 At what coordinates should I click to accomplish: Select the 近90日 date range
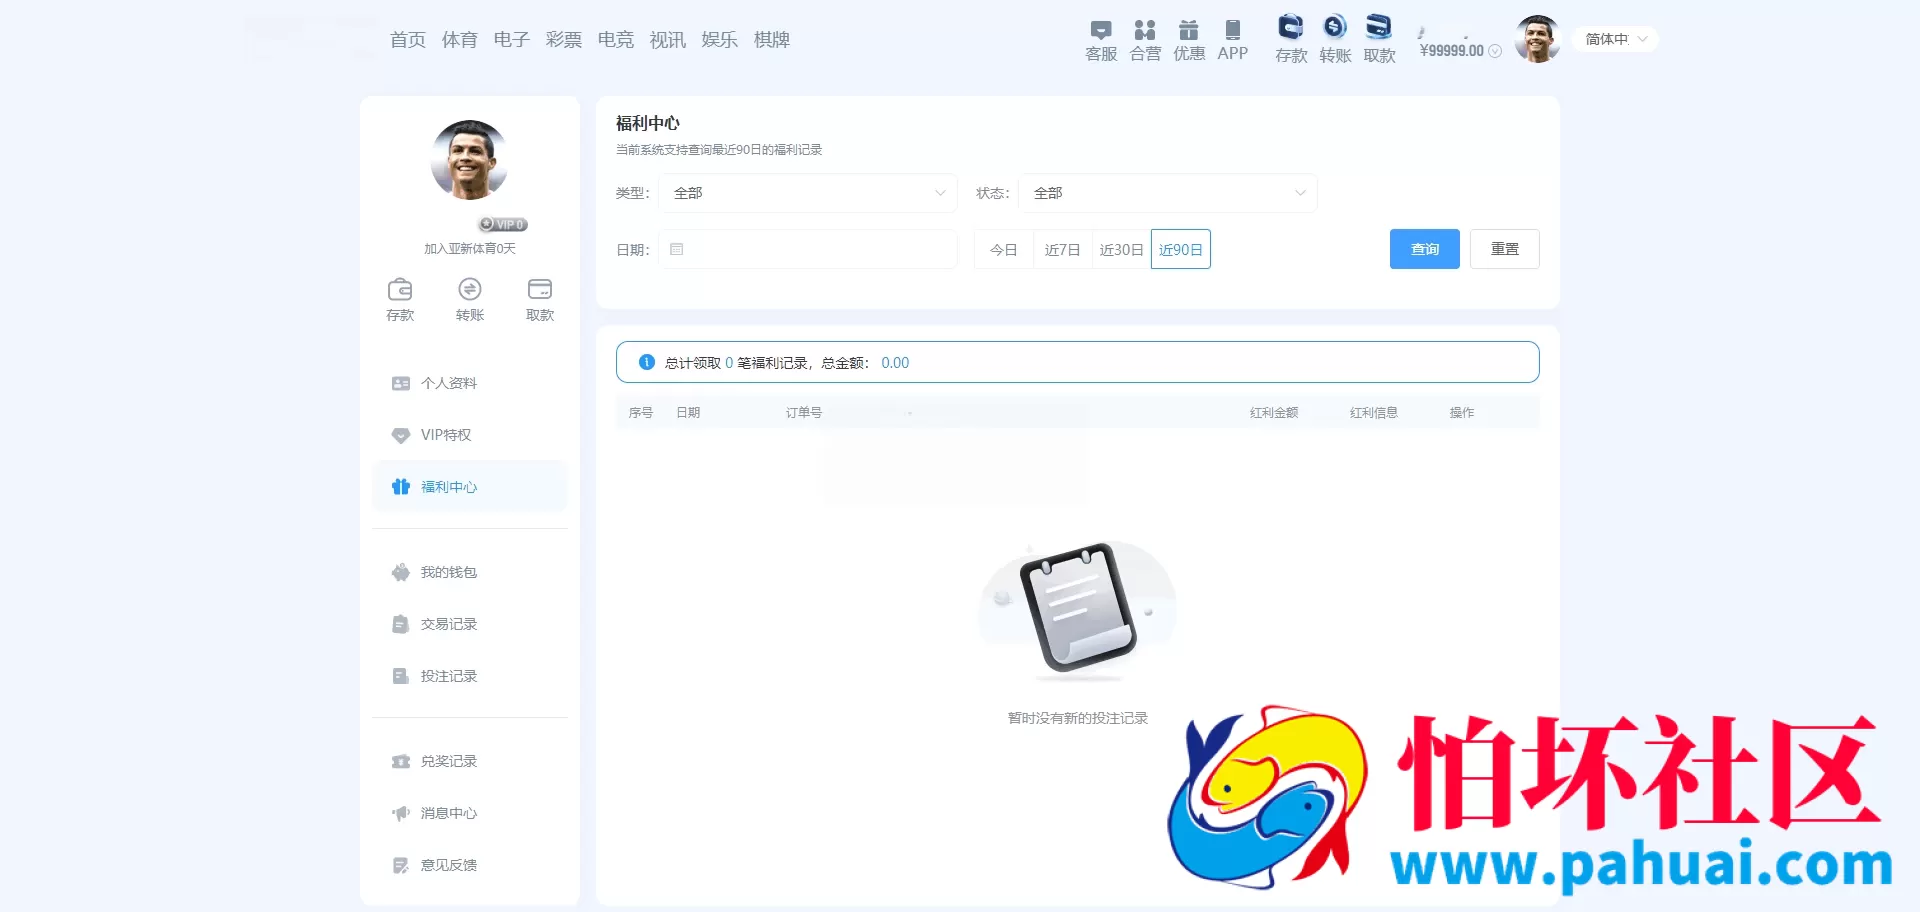click(1181, 249)
